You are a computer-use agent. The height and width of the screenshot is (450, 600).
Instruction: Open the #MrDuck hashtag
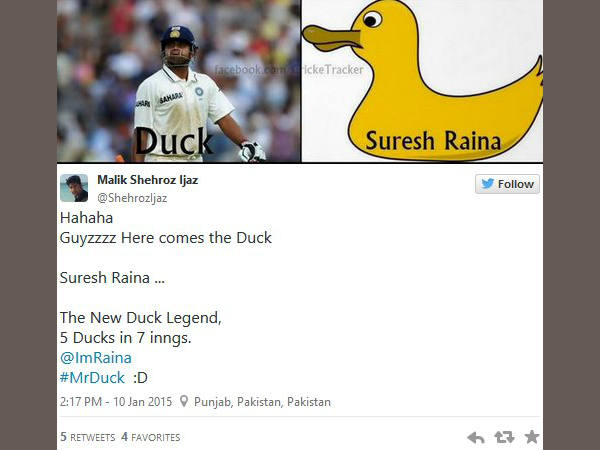point(92,378)
